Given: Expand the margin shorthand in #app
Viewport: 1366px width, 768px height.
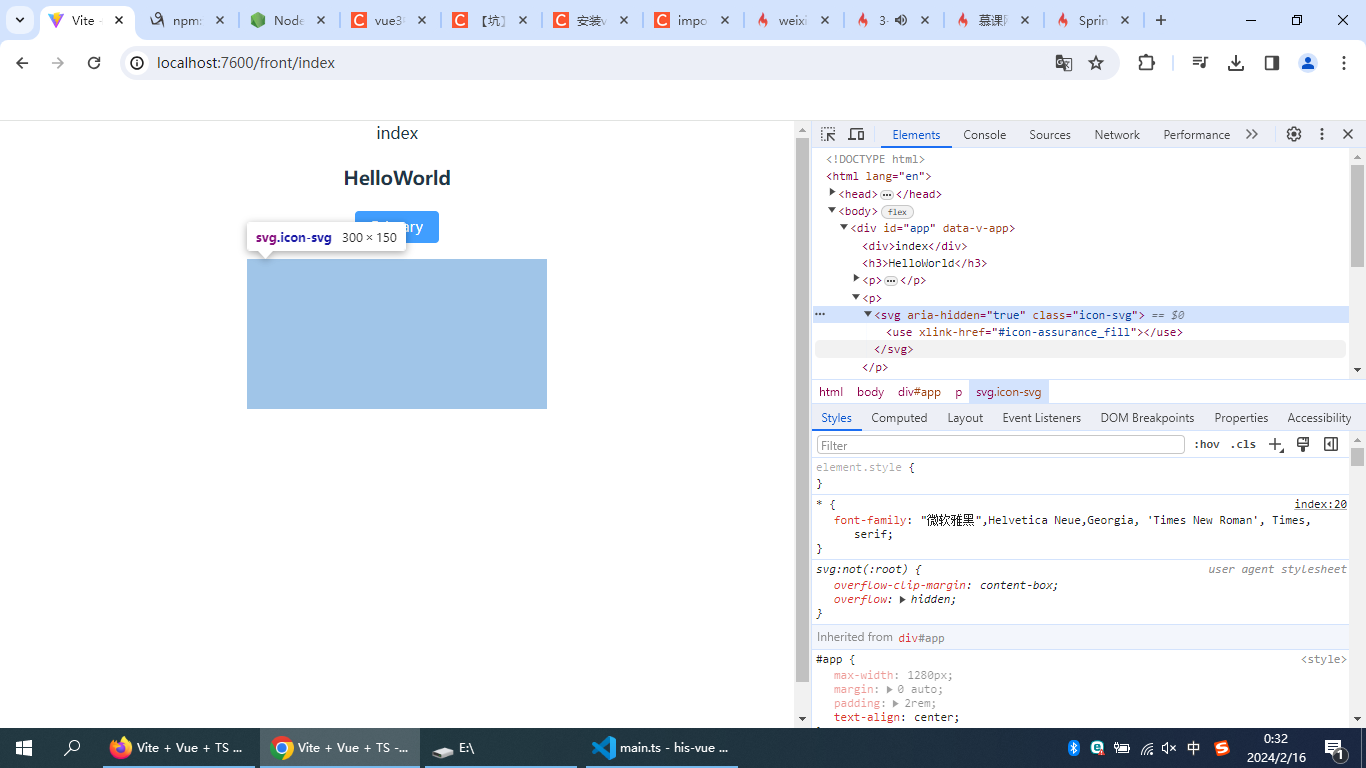Looking at the screenshot, I should point(890,689).
